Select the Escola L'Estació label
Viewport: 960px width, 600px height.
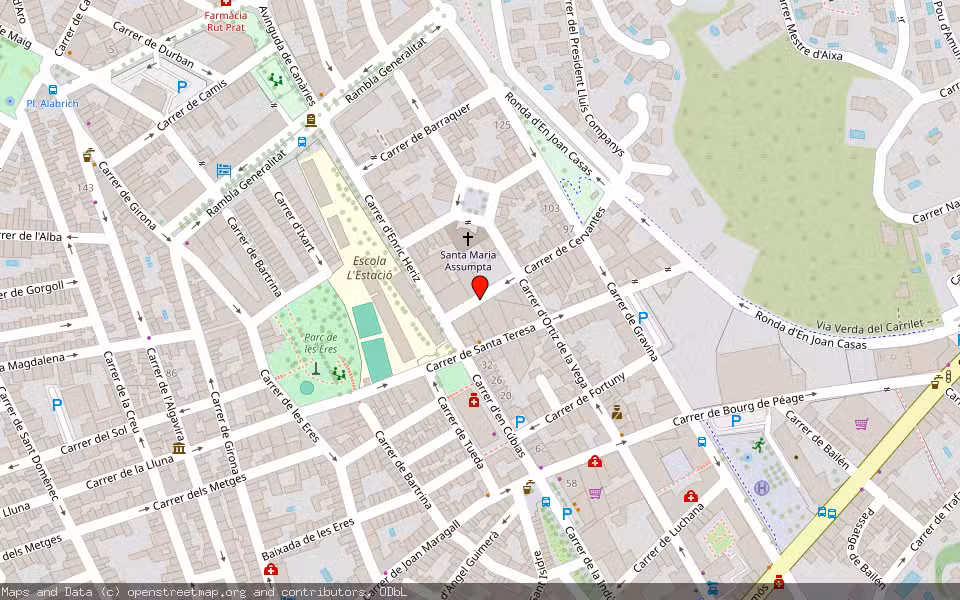point(369,268)
